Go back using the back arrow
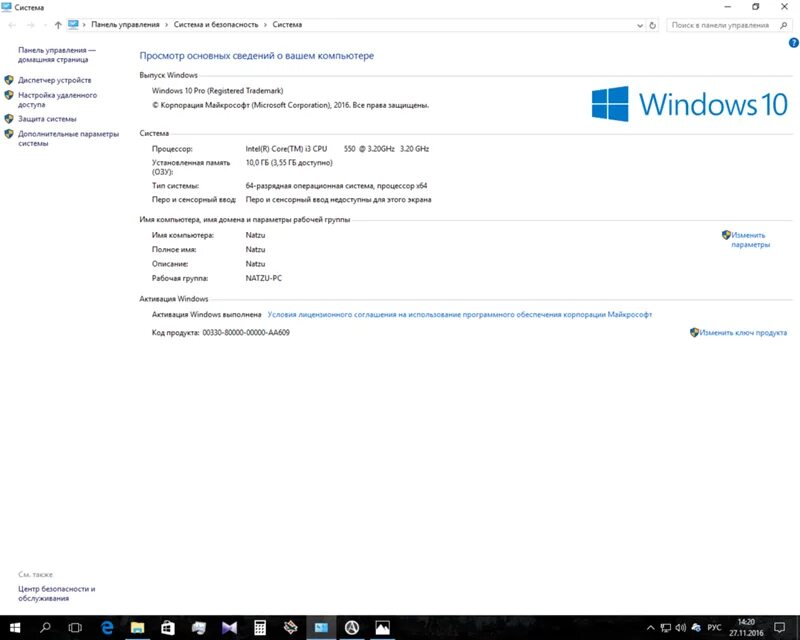Screen dimensions: 800x640 coord(12,25)
